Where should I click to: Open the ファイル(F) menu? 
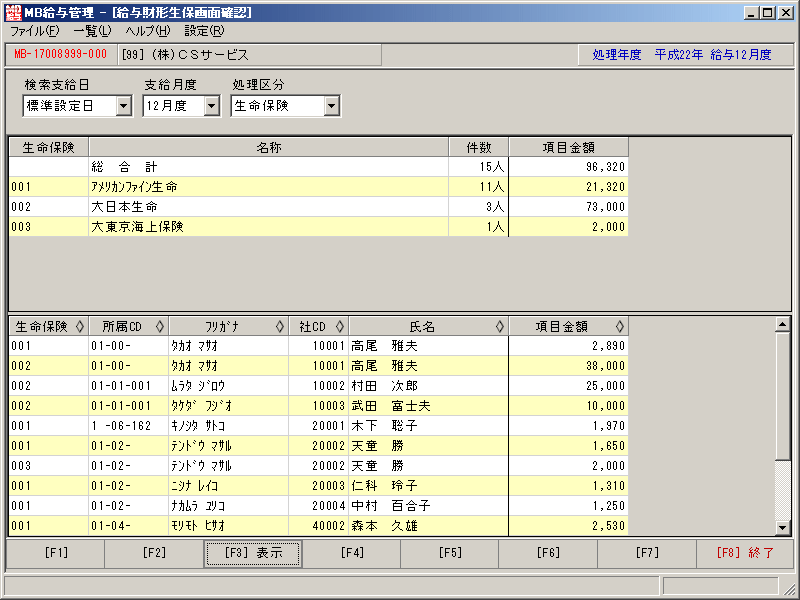coord(35,31)
